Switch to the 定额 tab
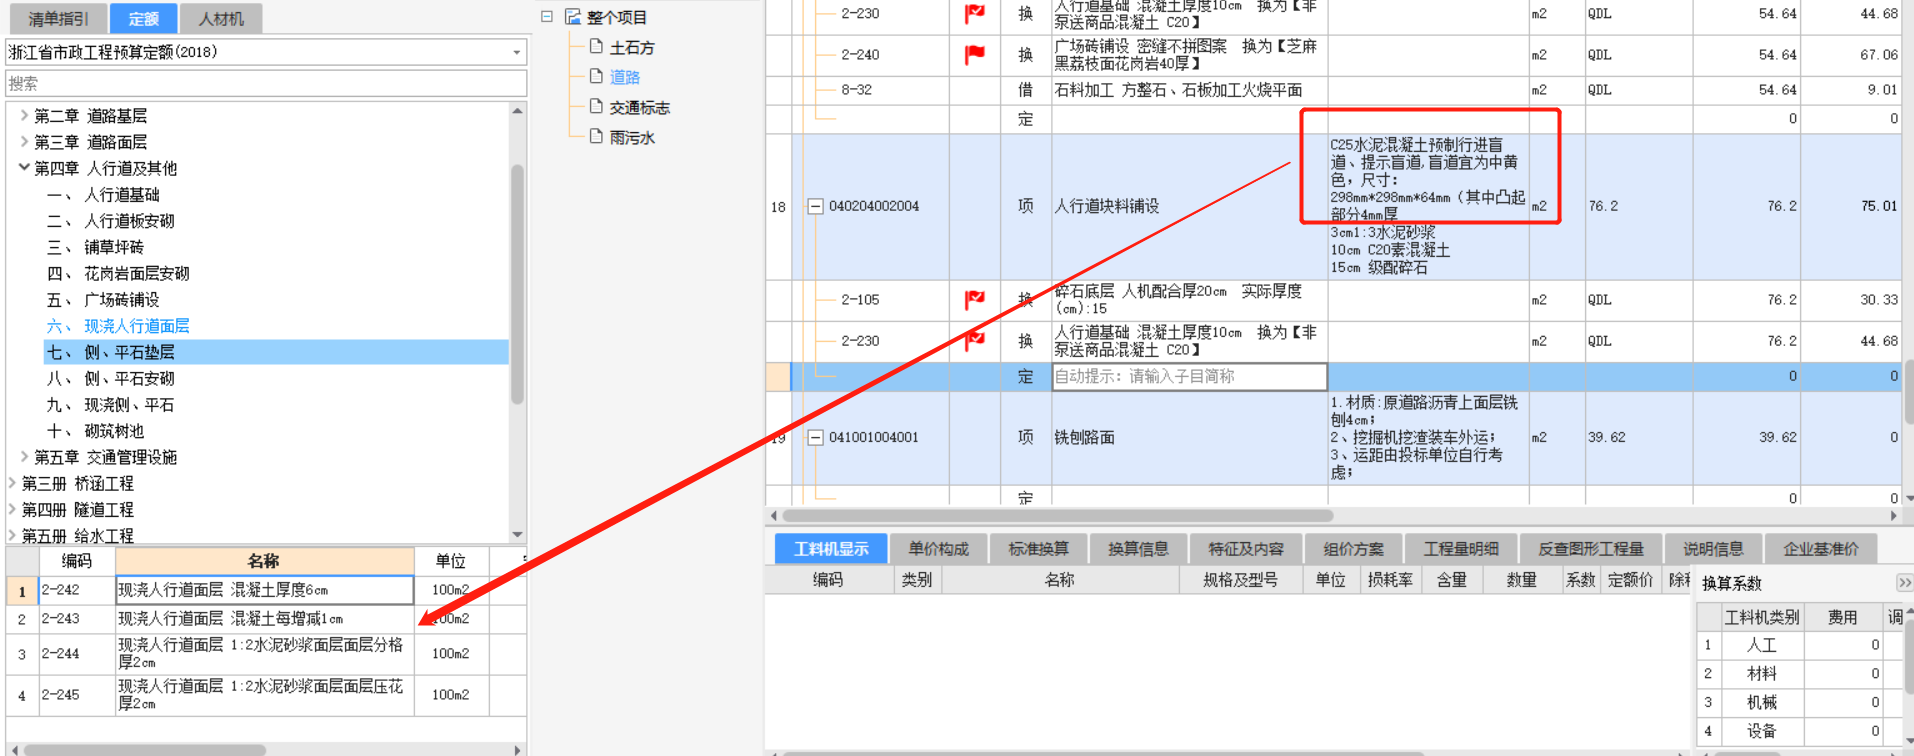Image resolution: width=1914 pixels, height=756 pixels. tap(144, 18)
